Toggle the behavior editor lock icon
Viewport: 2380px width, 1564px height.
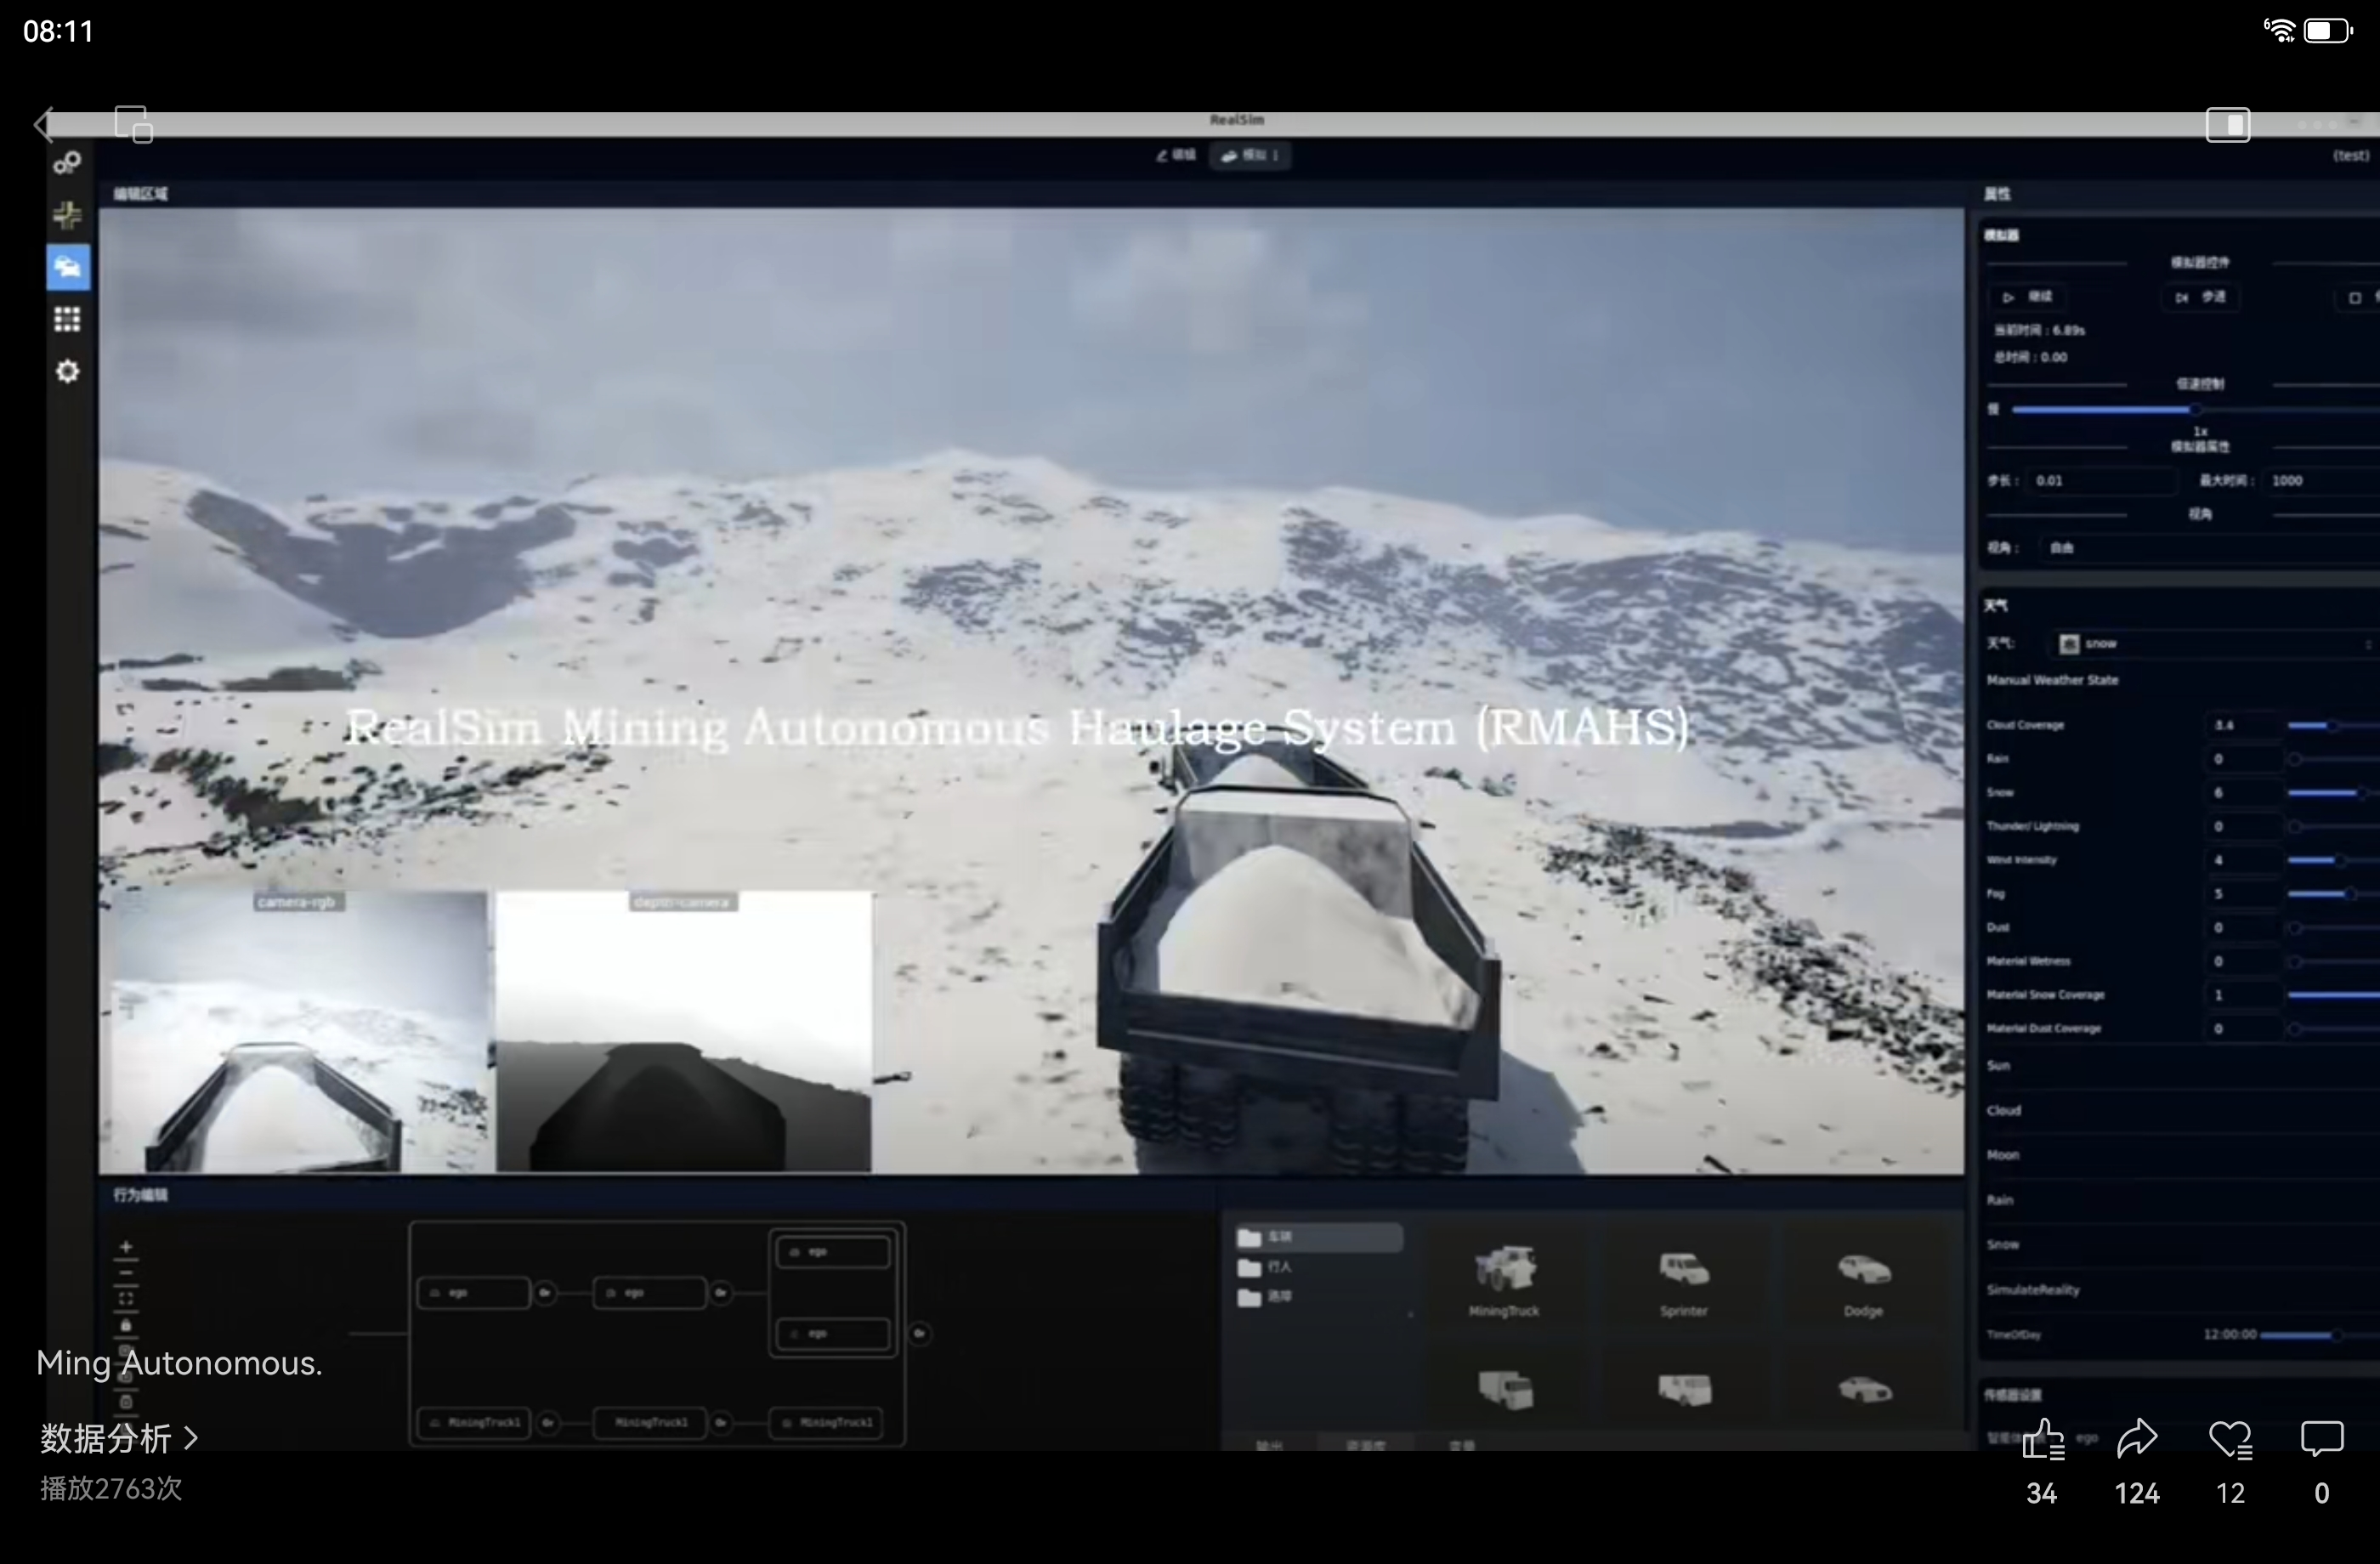pos(126,1326)
